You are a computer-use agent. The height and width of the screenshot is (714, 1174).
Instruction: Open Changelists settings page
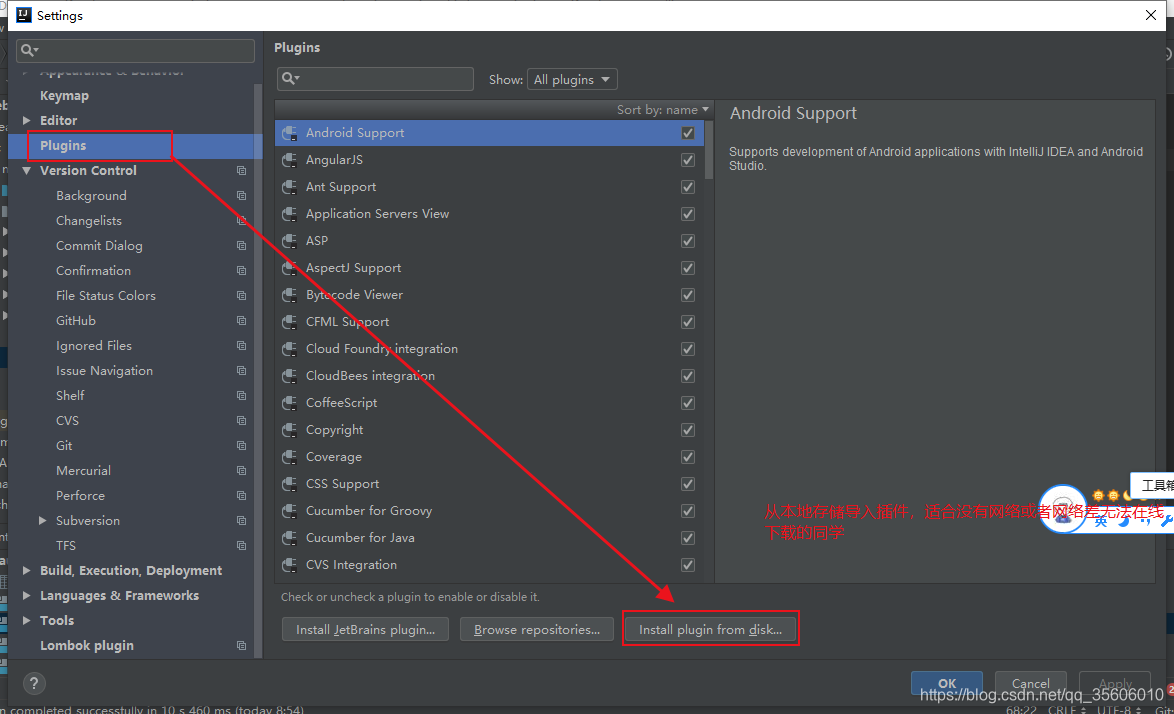(x=88, y=221)
